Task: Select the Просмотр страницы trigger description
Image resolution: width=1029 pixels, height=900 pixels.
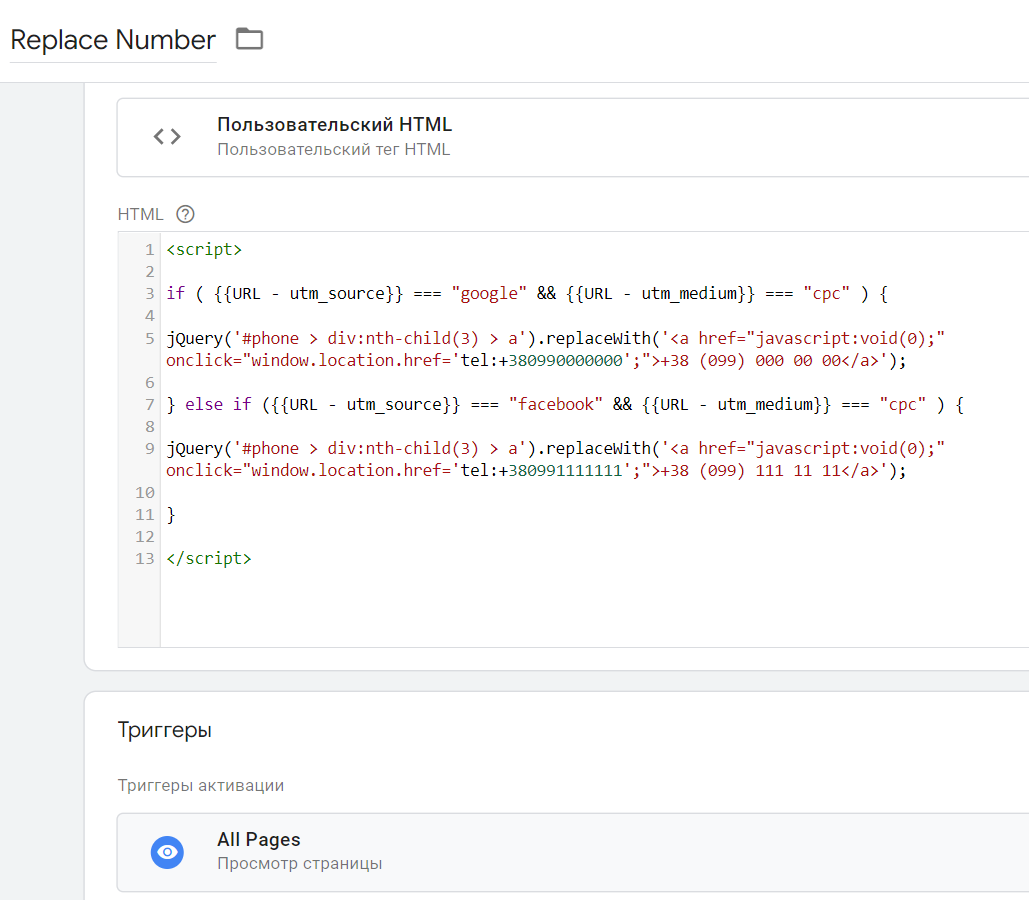Action: click(x=299, y=864)
